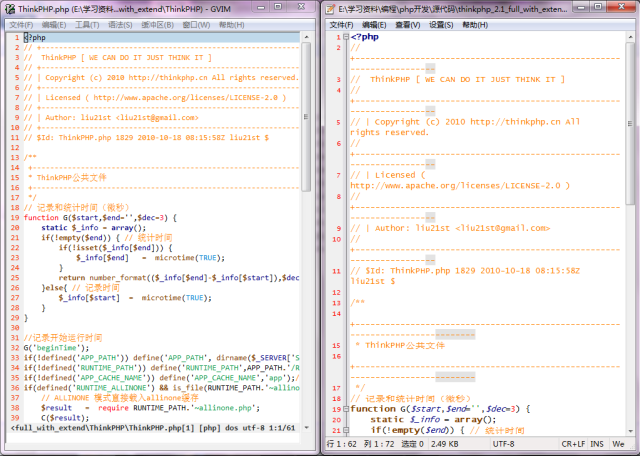
Task: Click the CR+LF line ending indicator
Action: pyautogui.click(x=575, y=443)
